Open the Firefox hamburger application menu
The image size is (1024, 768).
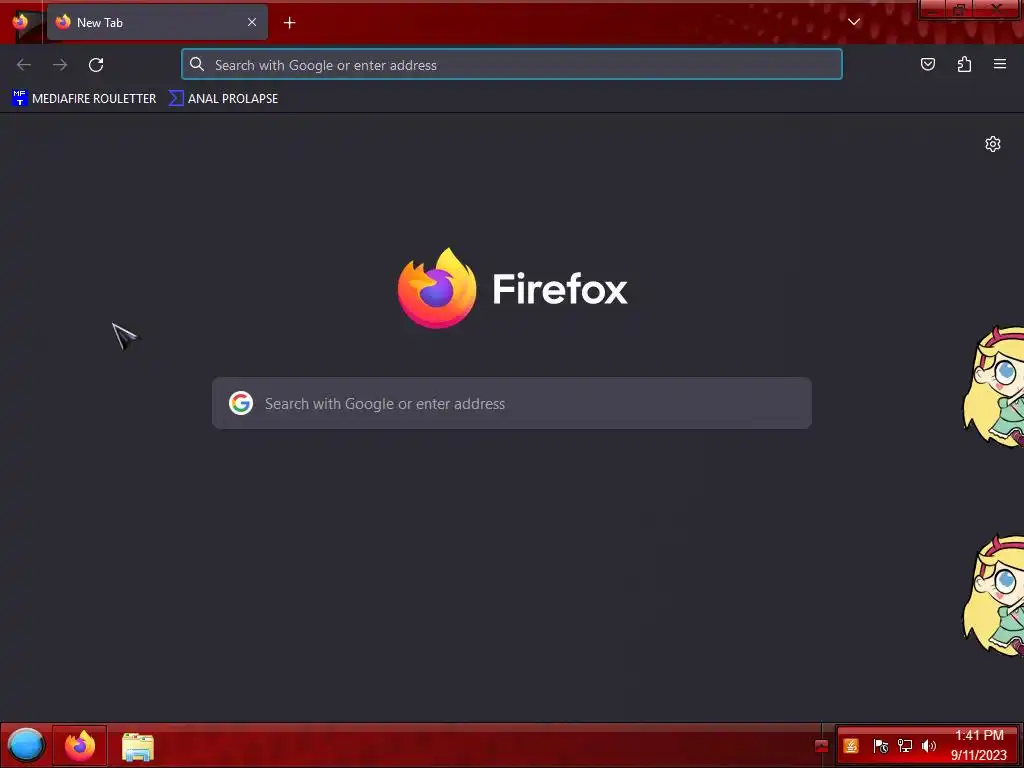click(x=1000, y=64)
